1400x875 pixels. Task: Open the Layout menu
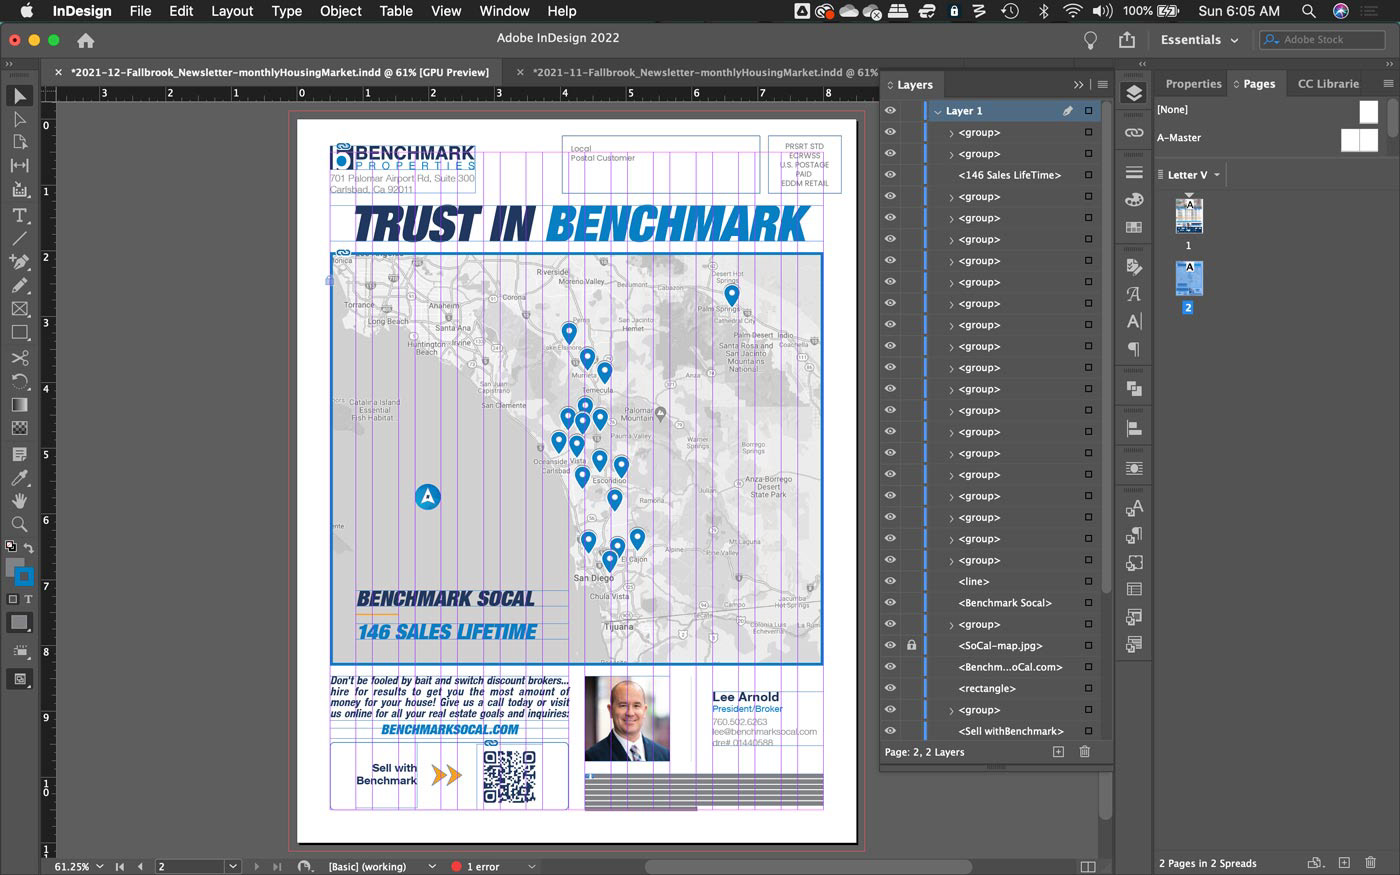pos(232,11)
